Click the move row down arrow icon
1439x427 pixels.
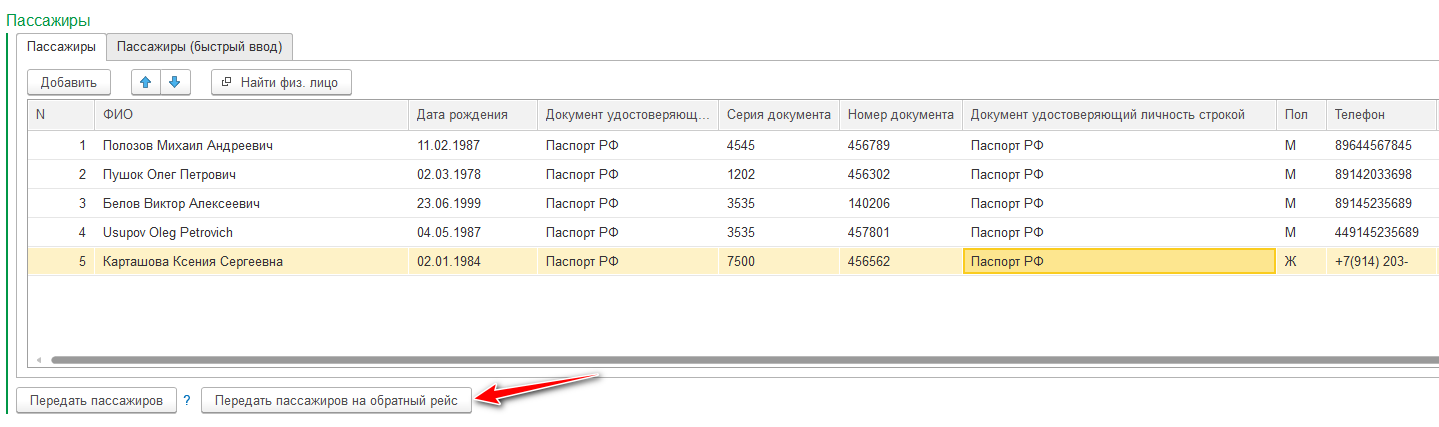point(174,82)
